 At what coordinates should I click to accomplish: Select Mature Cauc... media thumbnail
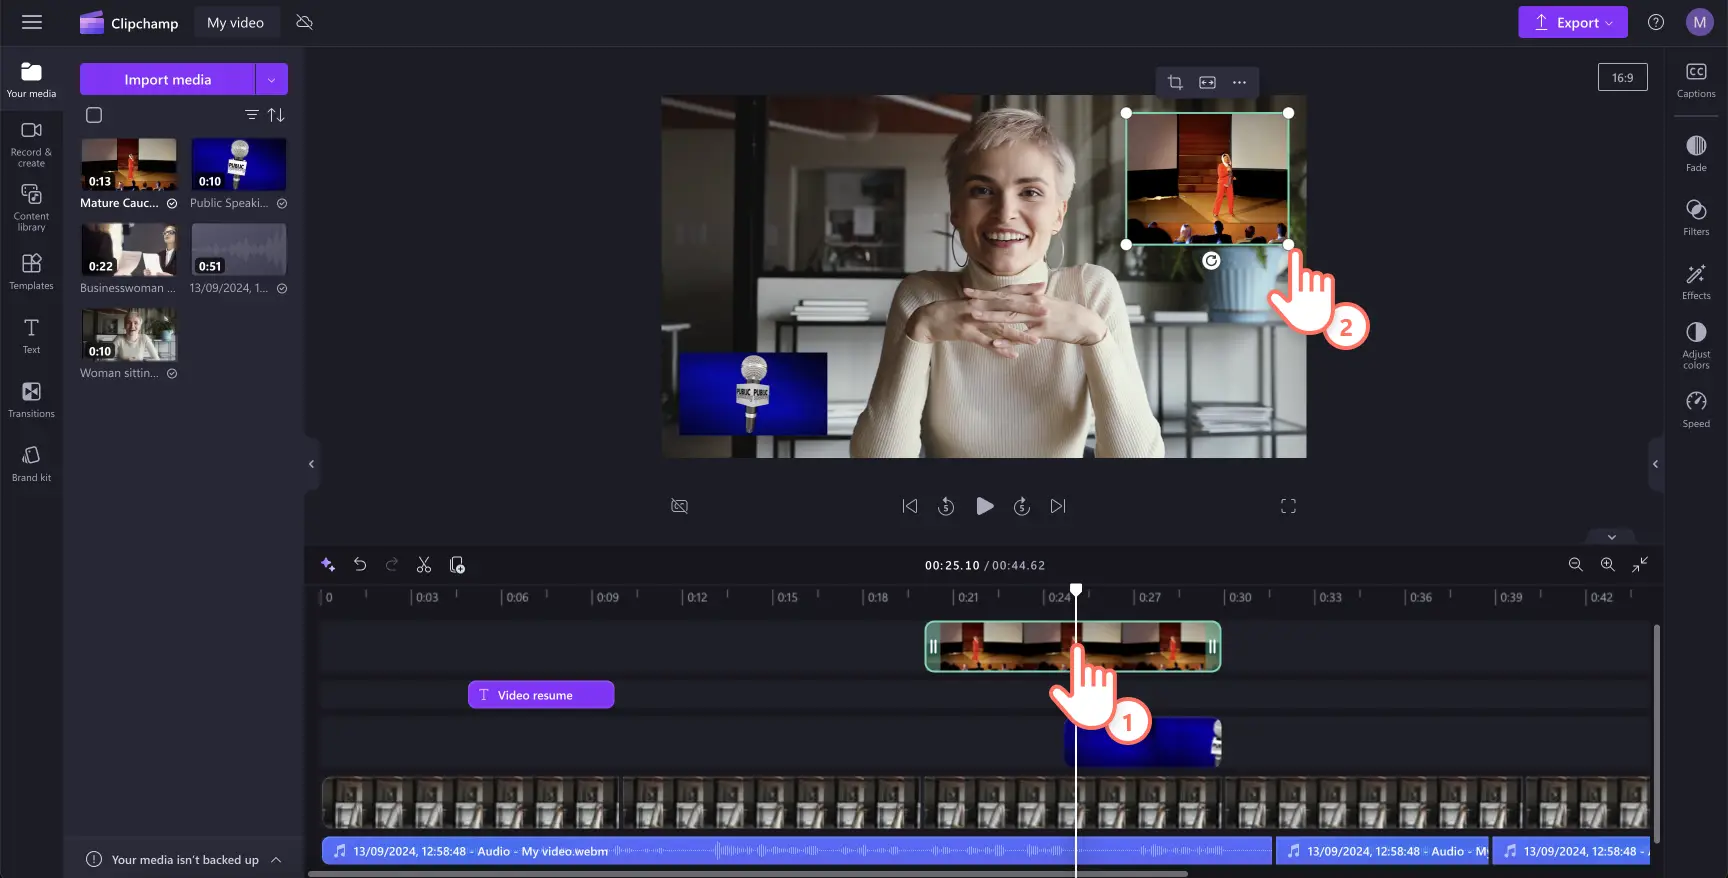[129, 164]
